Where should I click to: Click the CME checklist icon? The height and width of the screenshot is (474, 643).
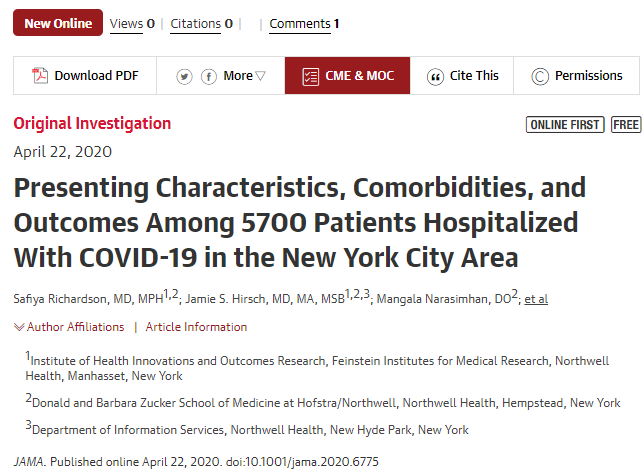click(x=310, y=76)
